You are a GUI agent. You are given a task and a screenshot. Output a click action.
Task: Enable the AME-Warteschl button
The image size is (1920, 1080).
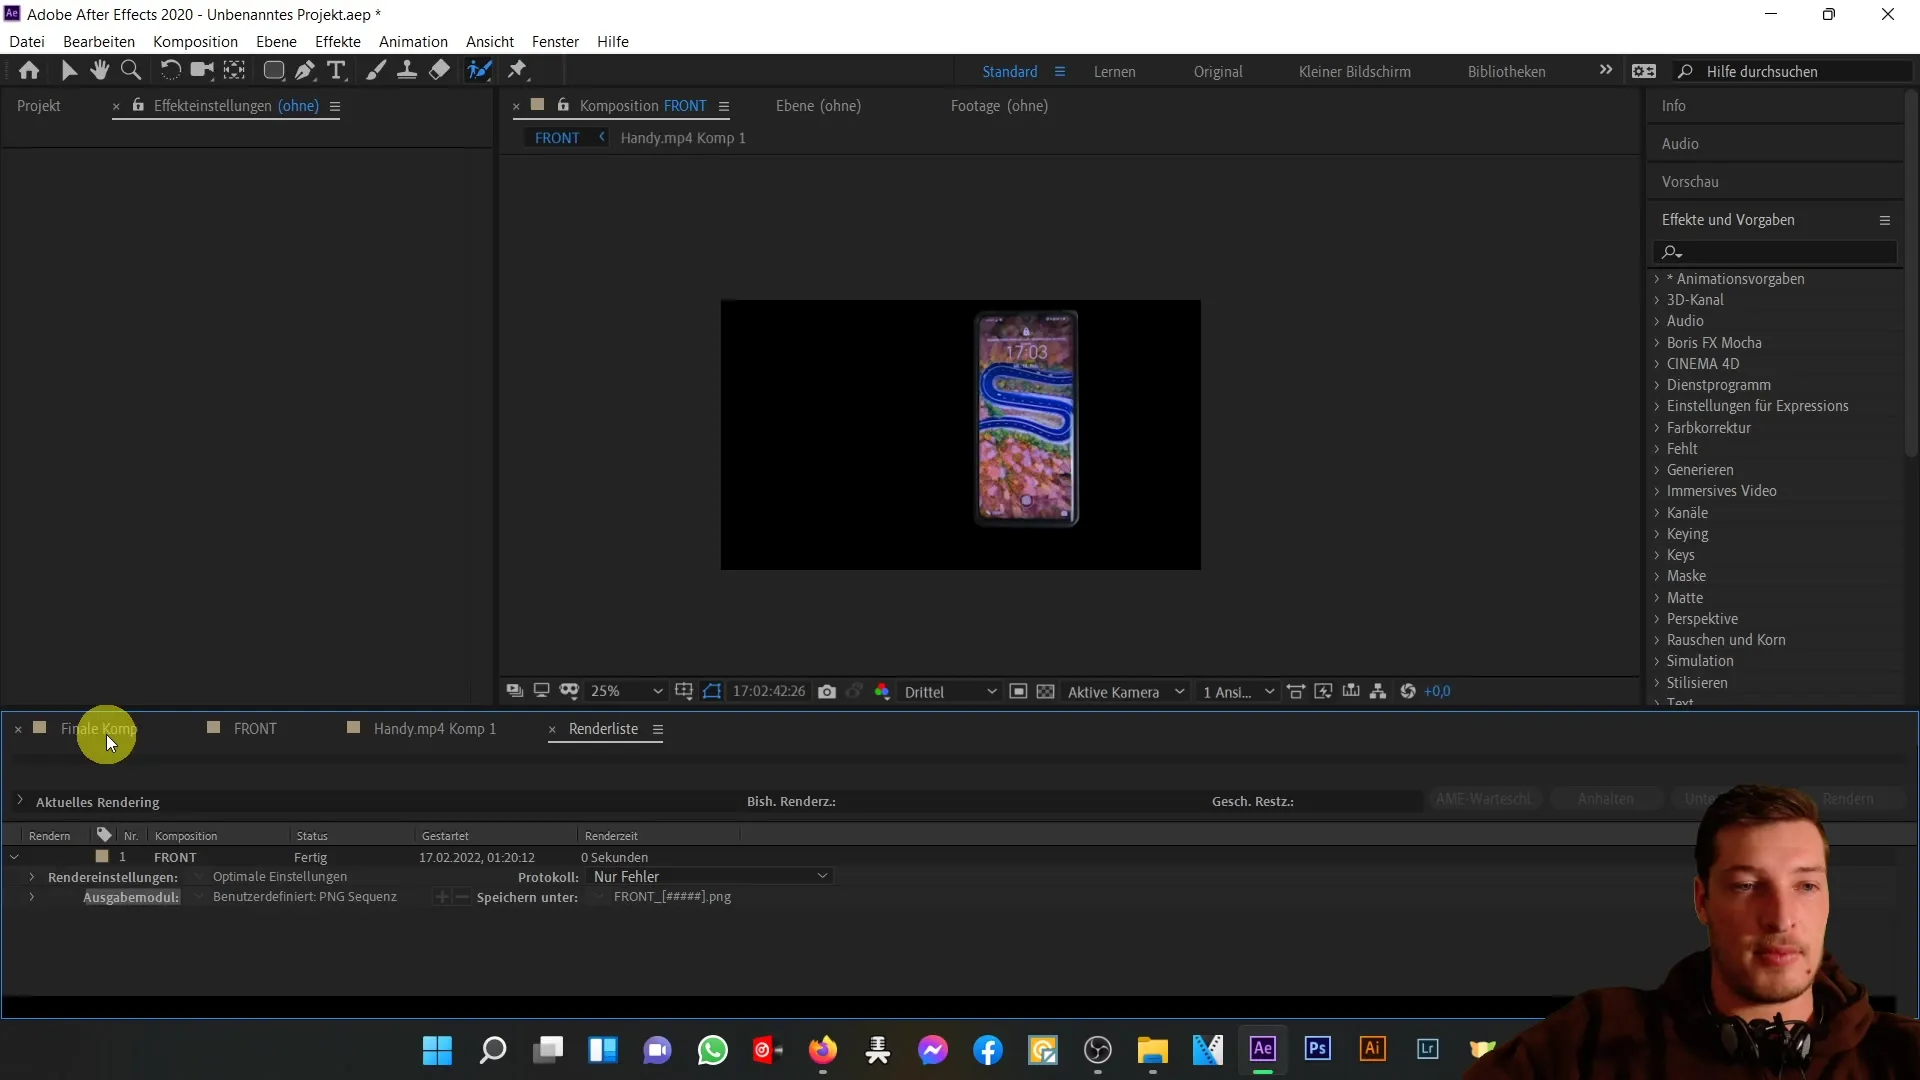[1482, 798]
